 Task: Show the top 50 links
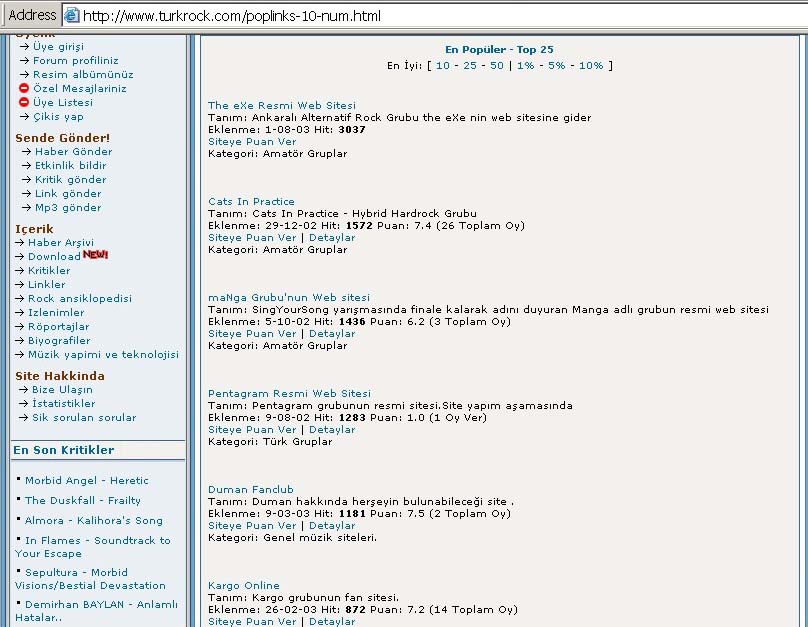[x=497, y=65]
